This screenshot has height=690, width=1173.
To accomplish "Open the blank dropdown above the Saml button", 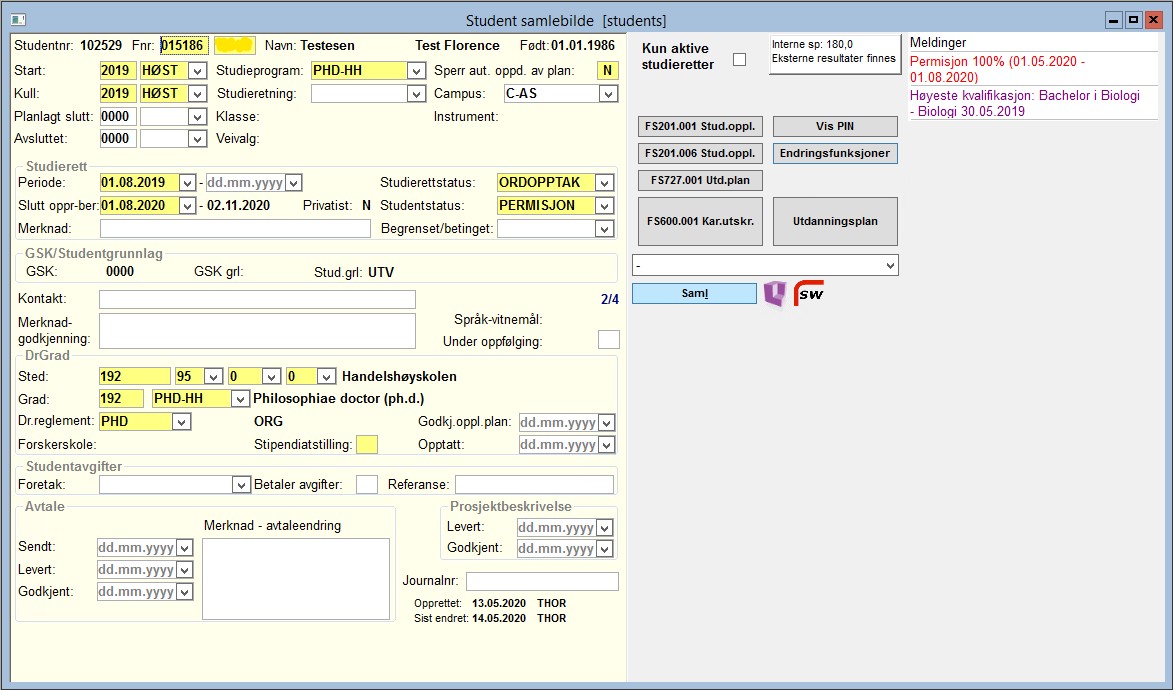I will tap(765, 266).
